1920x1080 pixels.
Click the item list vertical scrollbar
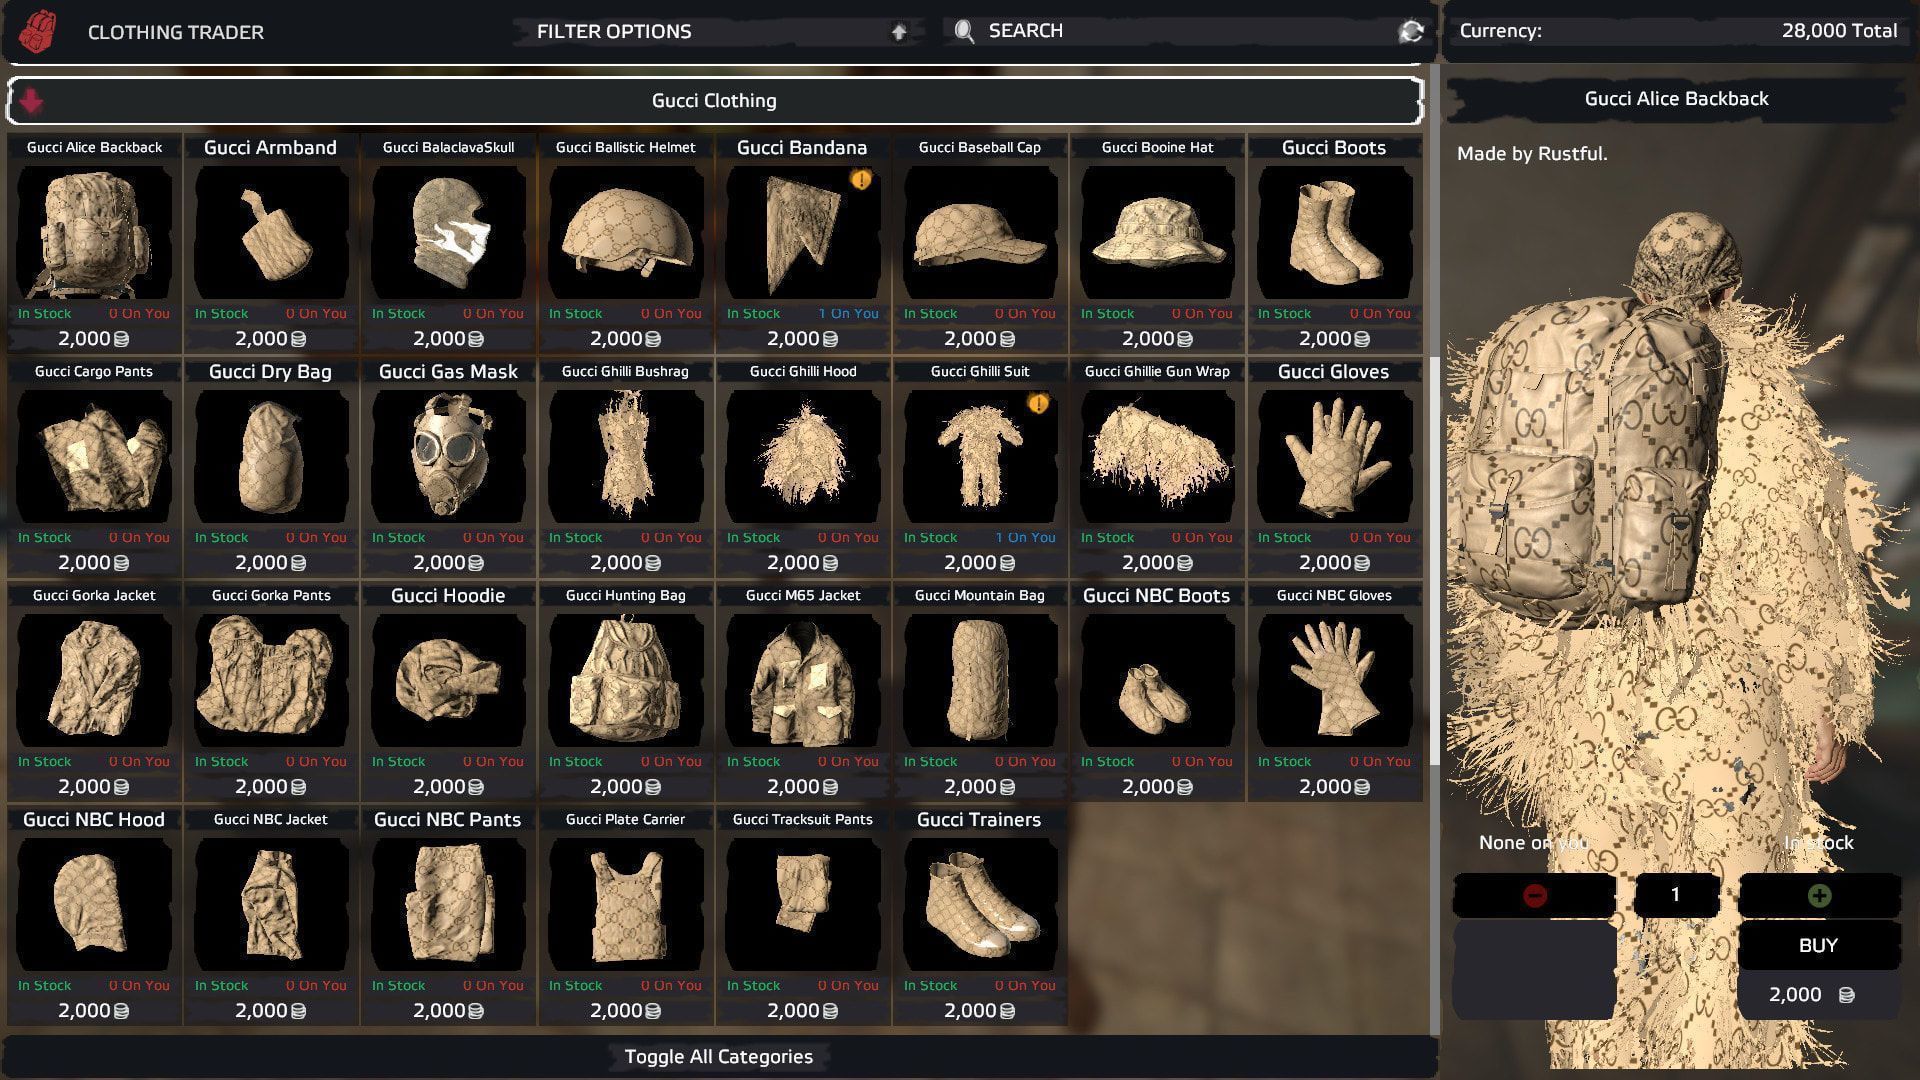pos(1435,560)
